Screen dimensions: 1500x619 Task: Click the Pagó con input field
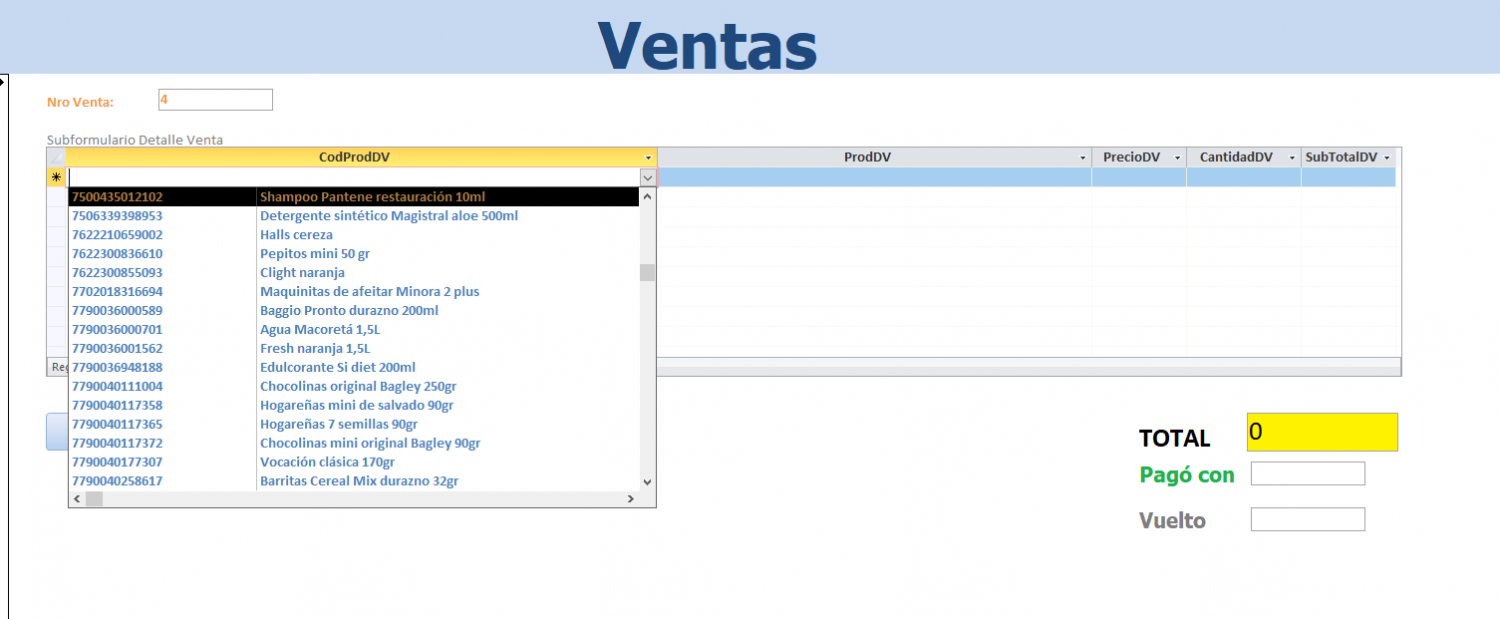1307,474
